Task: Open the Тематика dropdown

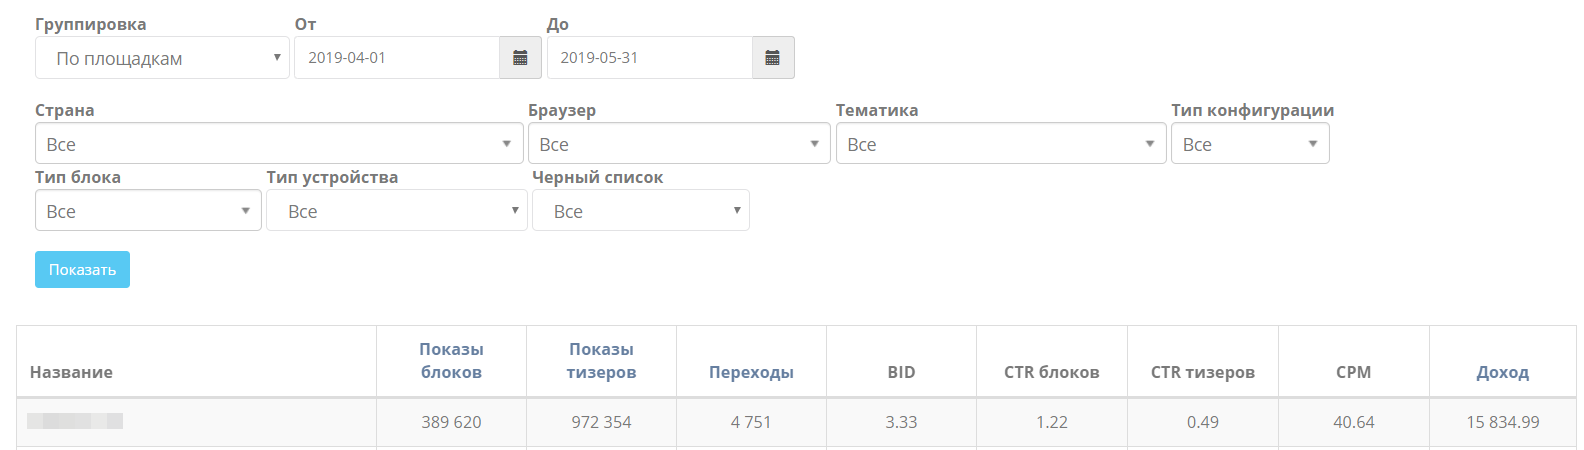Action: [x=1000, y=144]
